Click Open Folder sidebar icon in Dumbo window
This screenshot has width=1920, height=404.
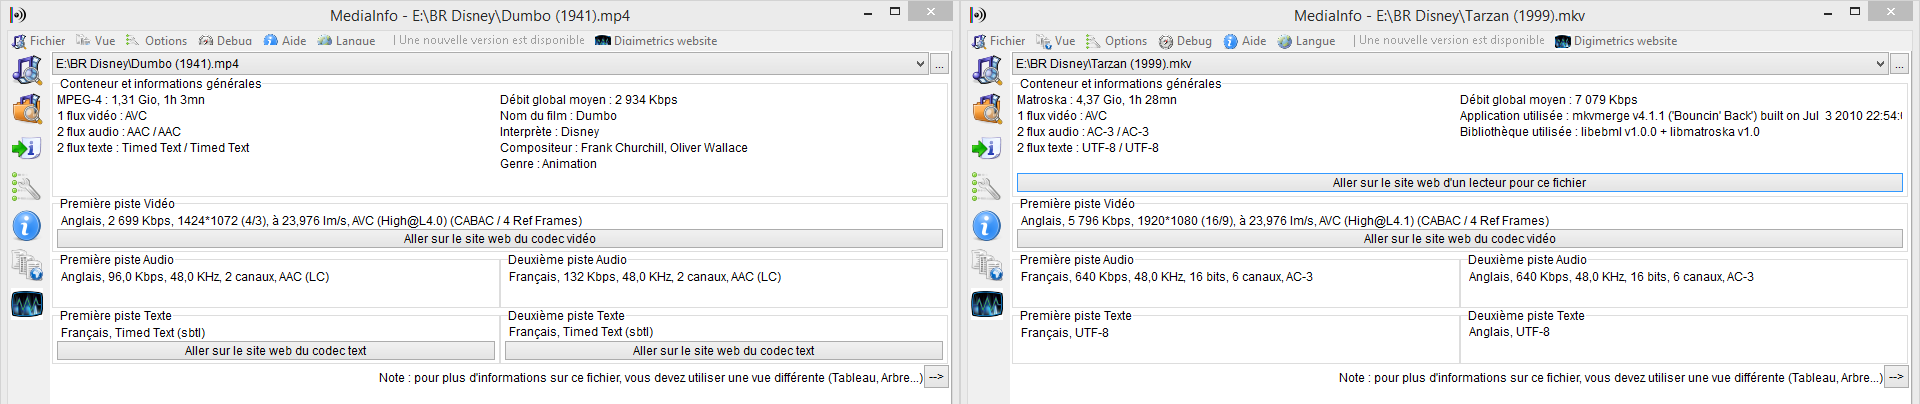click(x=27, y=108)
